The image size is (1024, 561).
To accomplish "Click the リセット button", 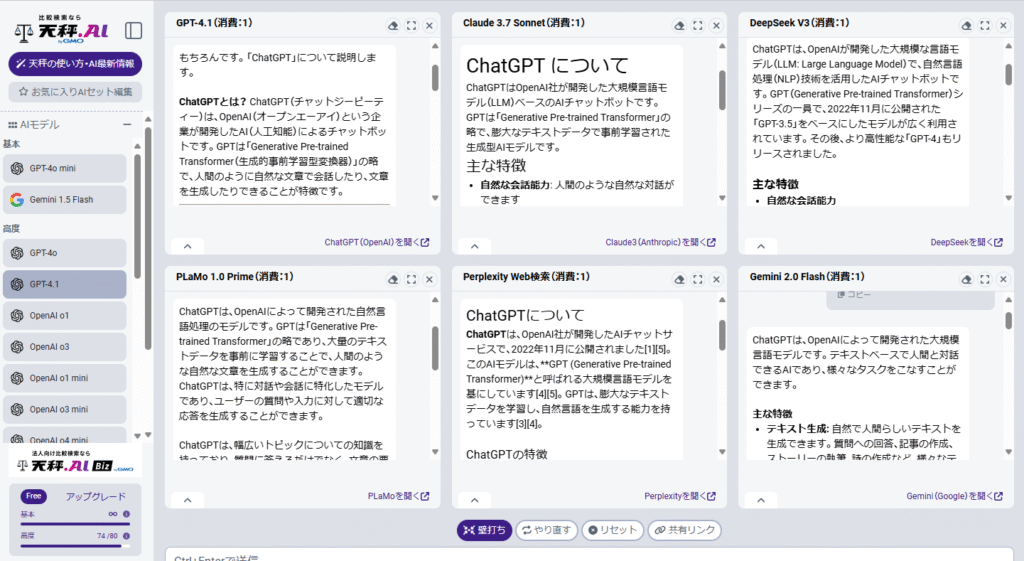I will click(x=613, y=530).
